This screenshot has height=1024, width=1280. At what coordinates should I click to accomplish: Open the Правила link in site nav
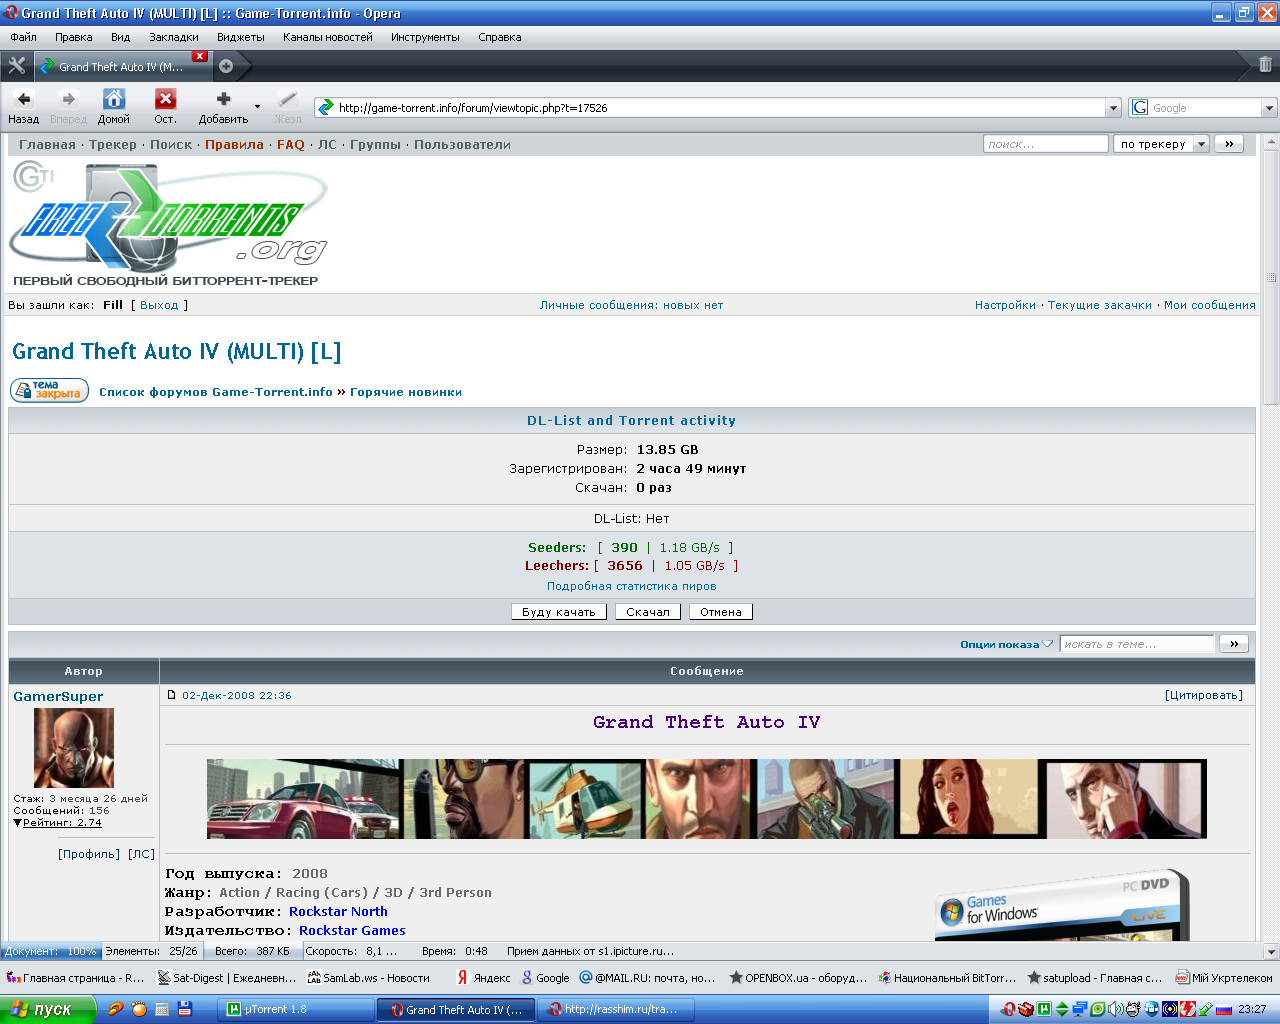234,144
